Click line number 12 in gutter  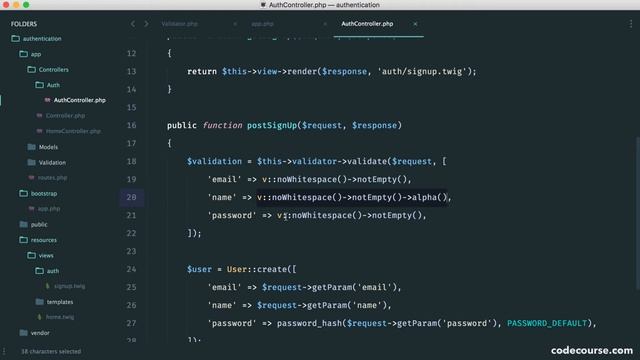131,53
